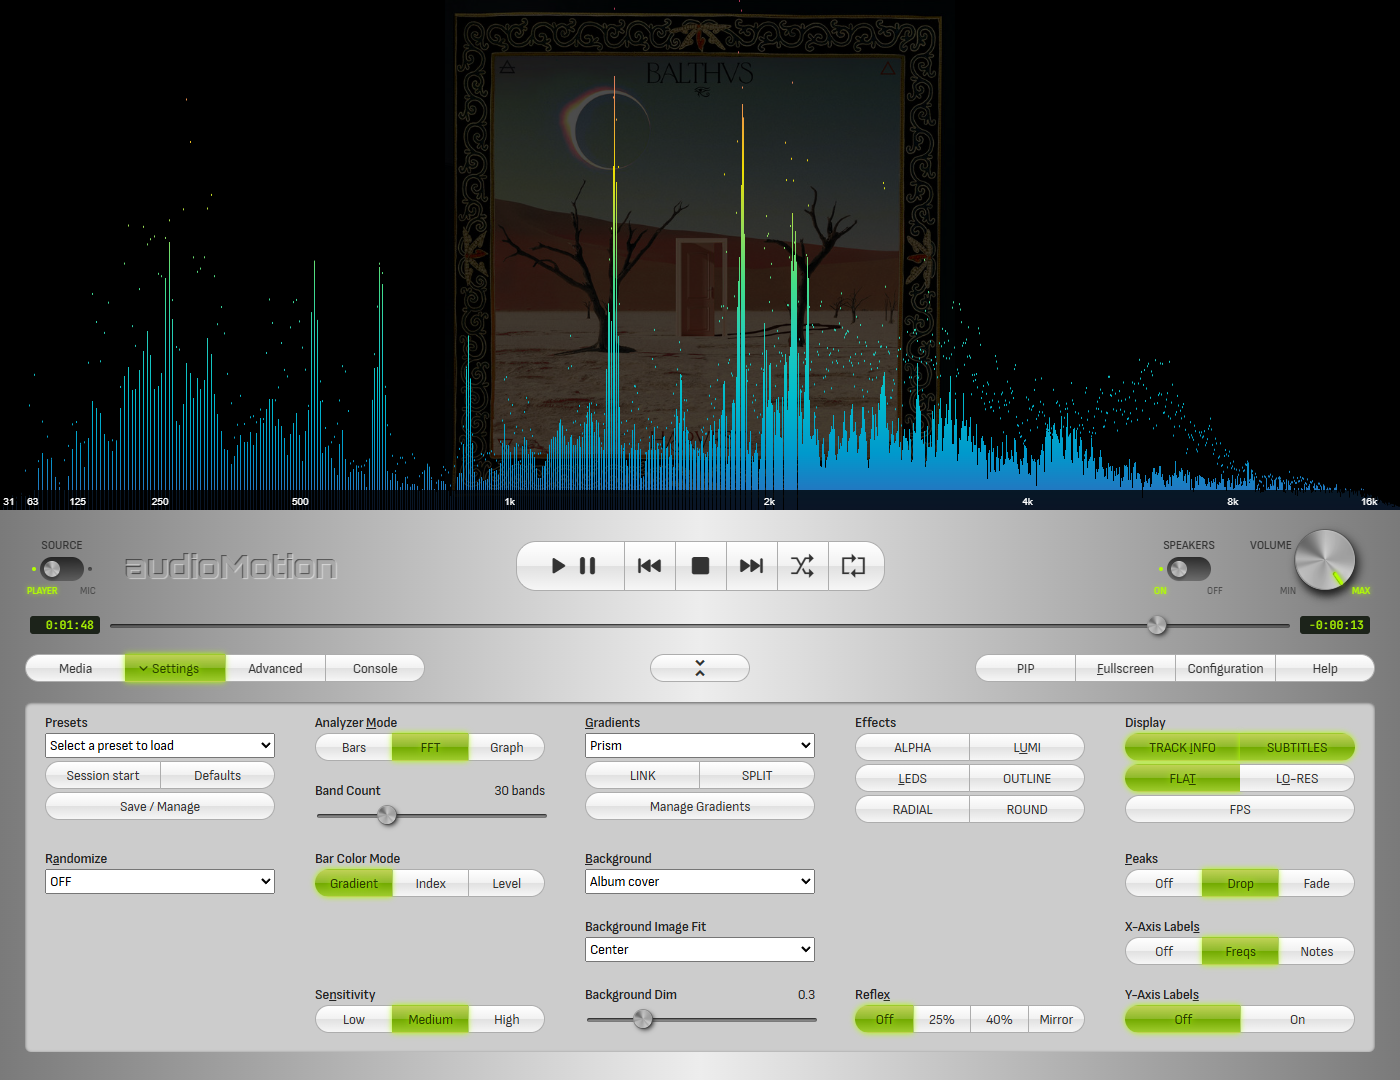Screen dimensions: 1400x1080
Task: Click Manage Gradients button
Action: point(700,806)
